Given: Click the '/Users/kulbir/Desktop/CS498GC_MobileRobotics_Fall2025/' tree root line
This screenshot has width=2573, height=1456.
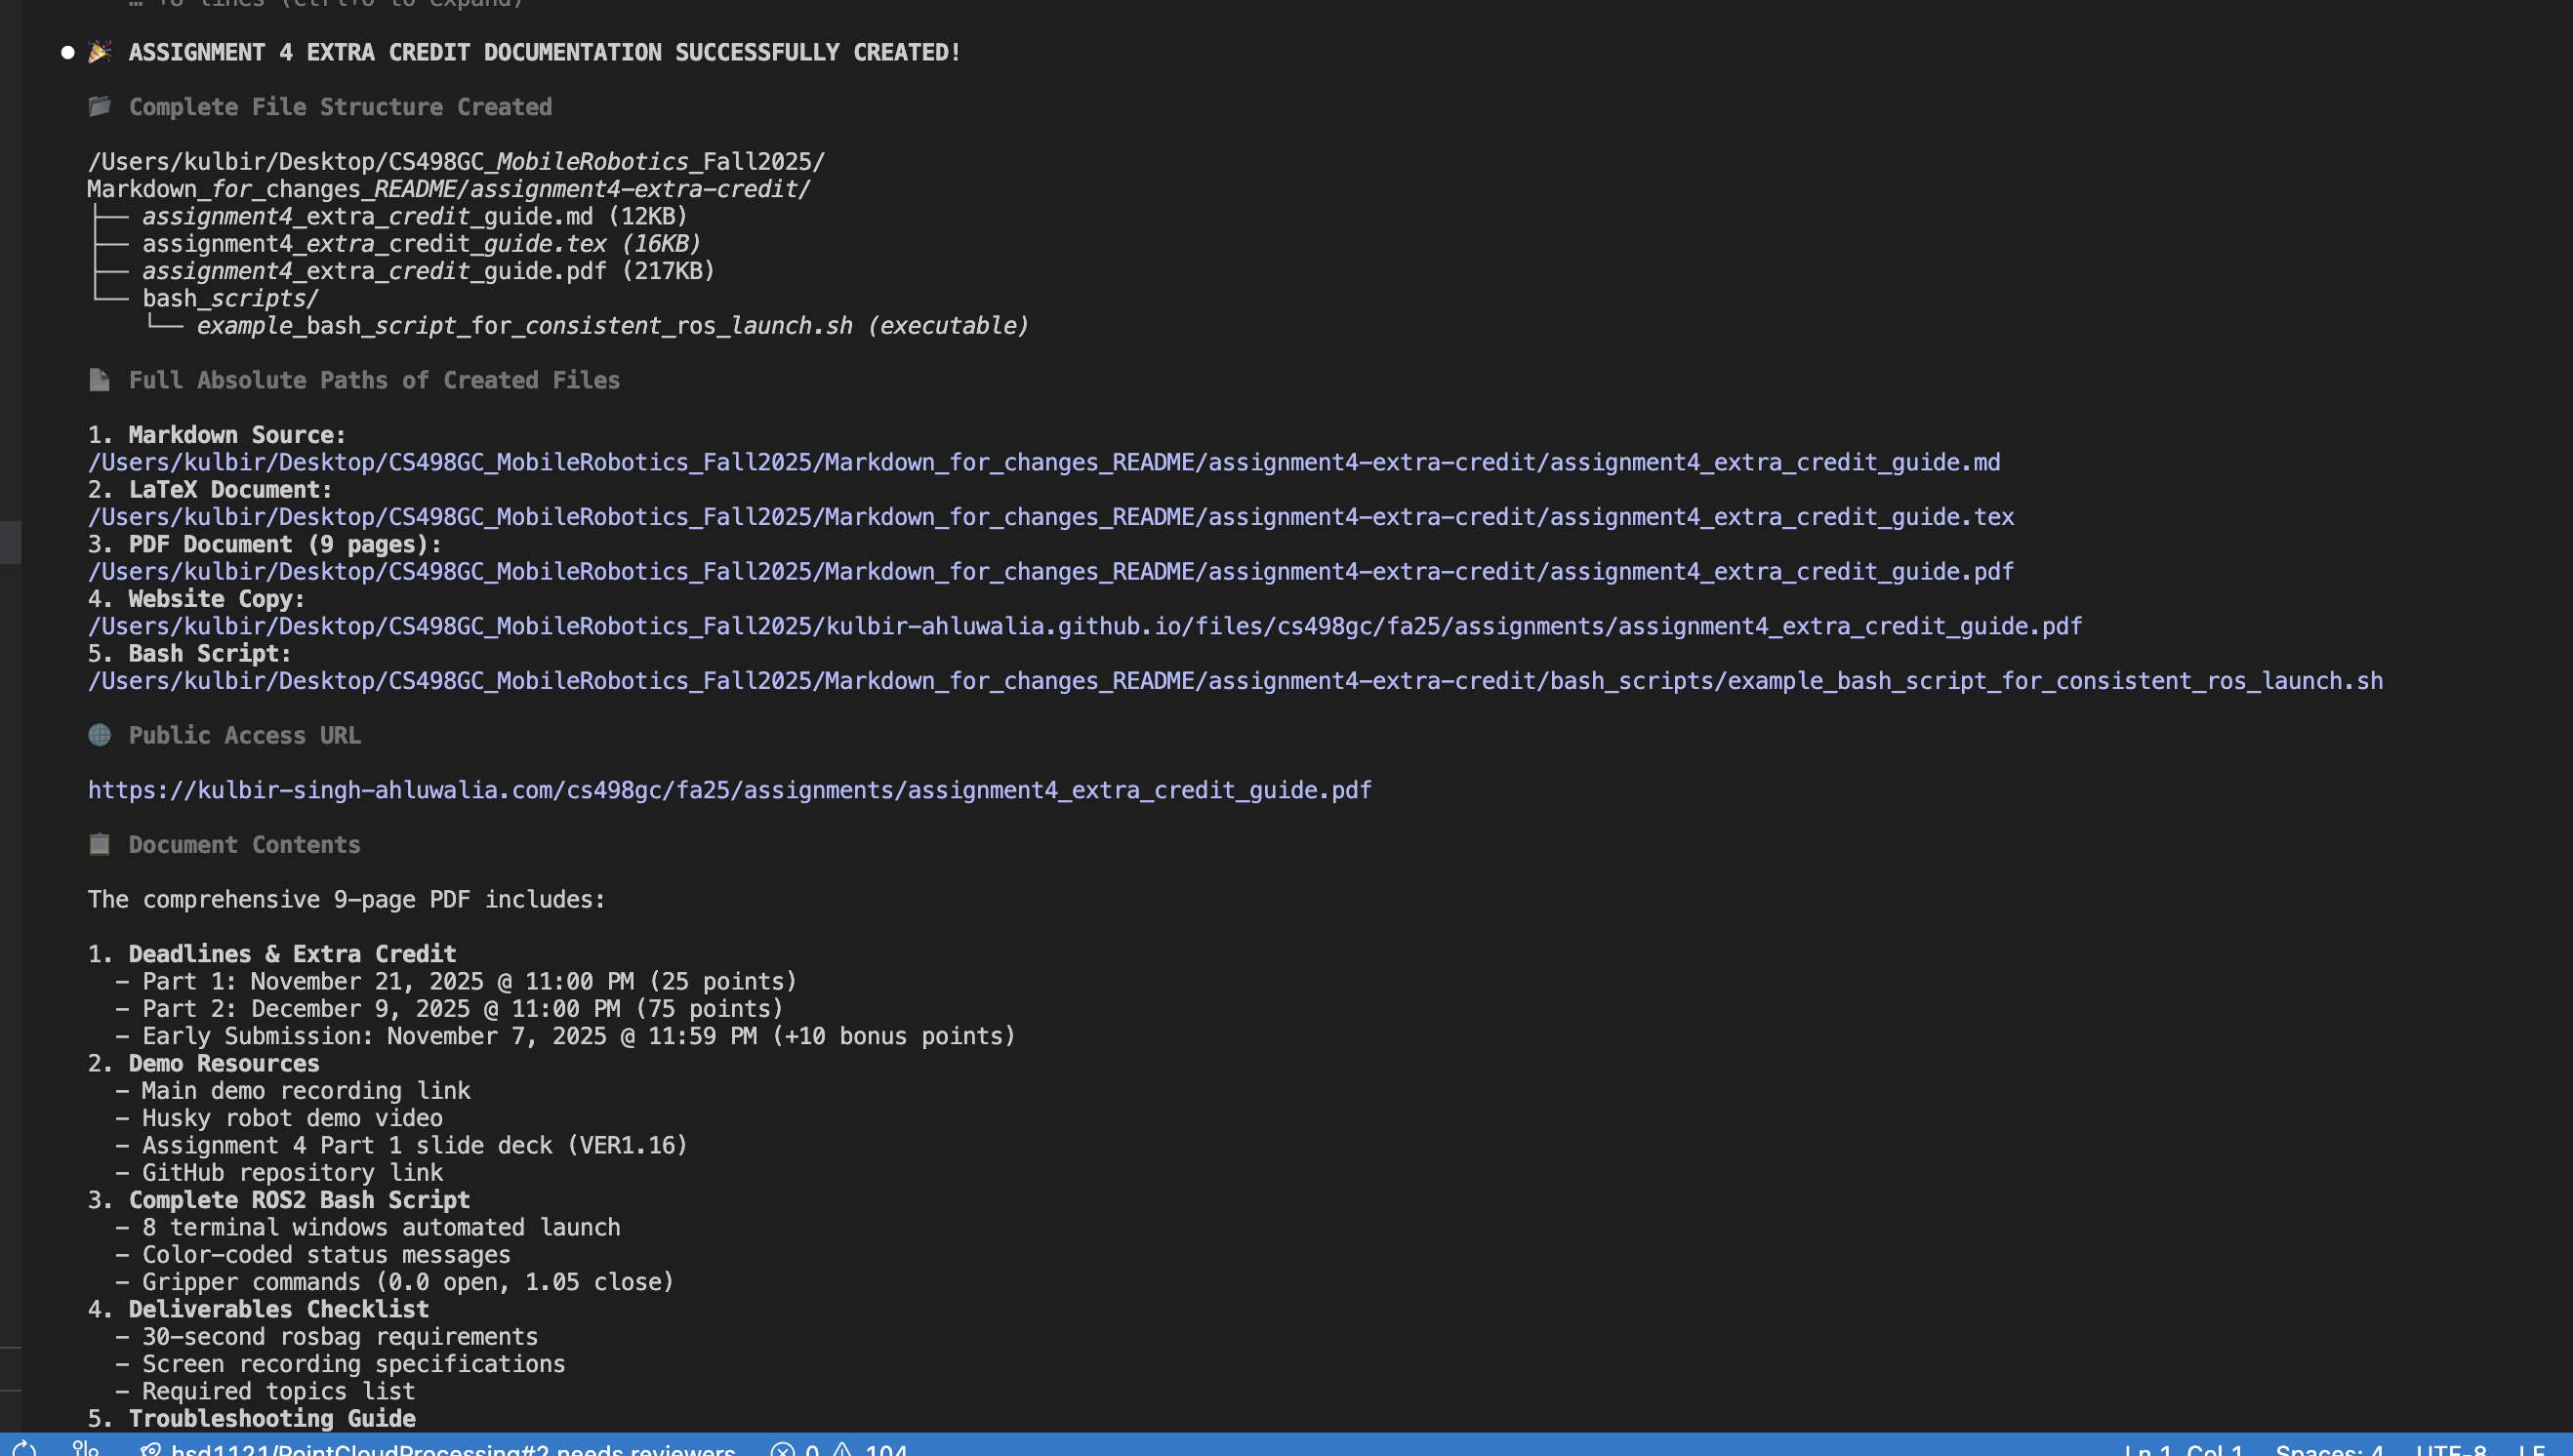Looking at the screenshot, I should pyautogui.click(x=456, y=162).
